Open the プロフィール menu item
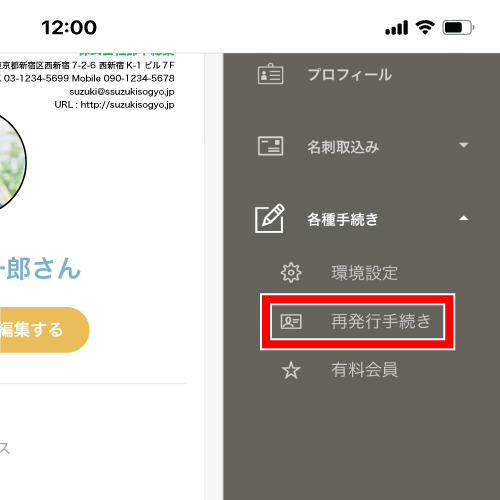500x500 pixels. [350, 74]
